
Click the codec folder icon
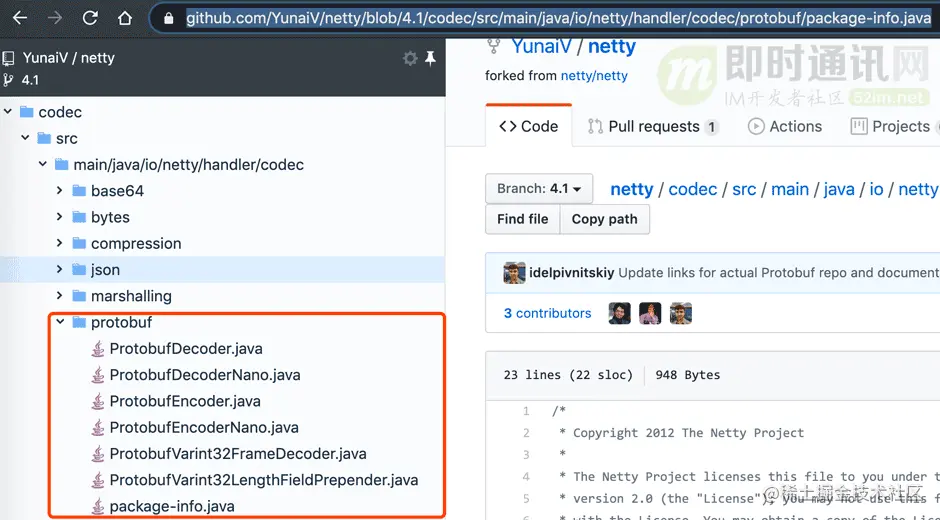26,112
